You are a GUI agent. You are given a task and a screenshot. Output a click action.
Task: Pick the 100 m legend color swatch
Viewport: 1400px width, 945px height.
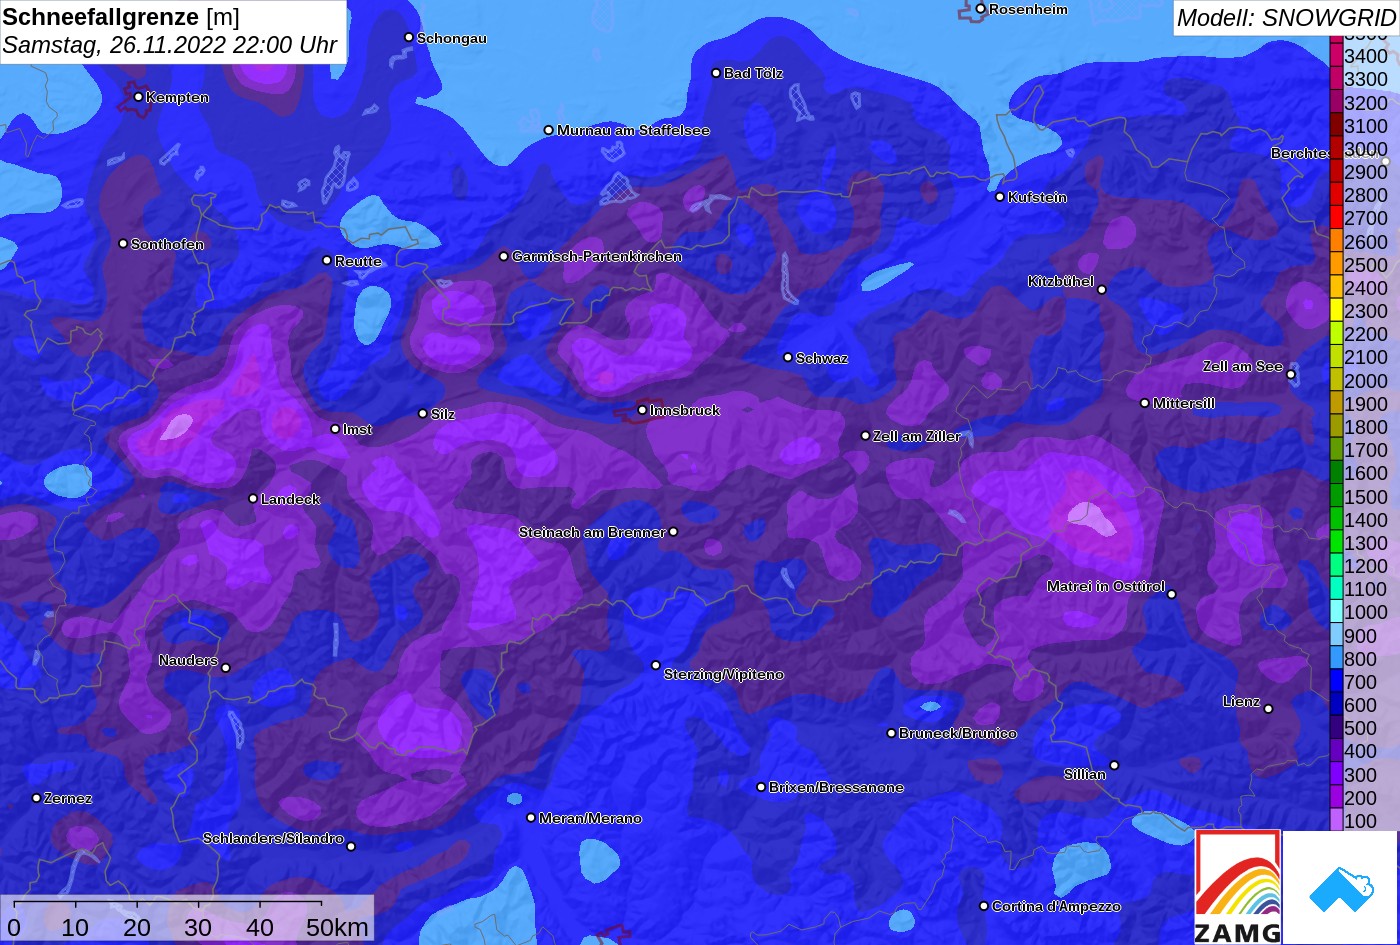[1336, 820]
